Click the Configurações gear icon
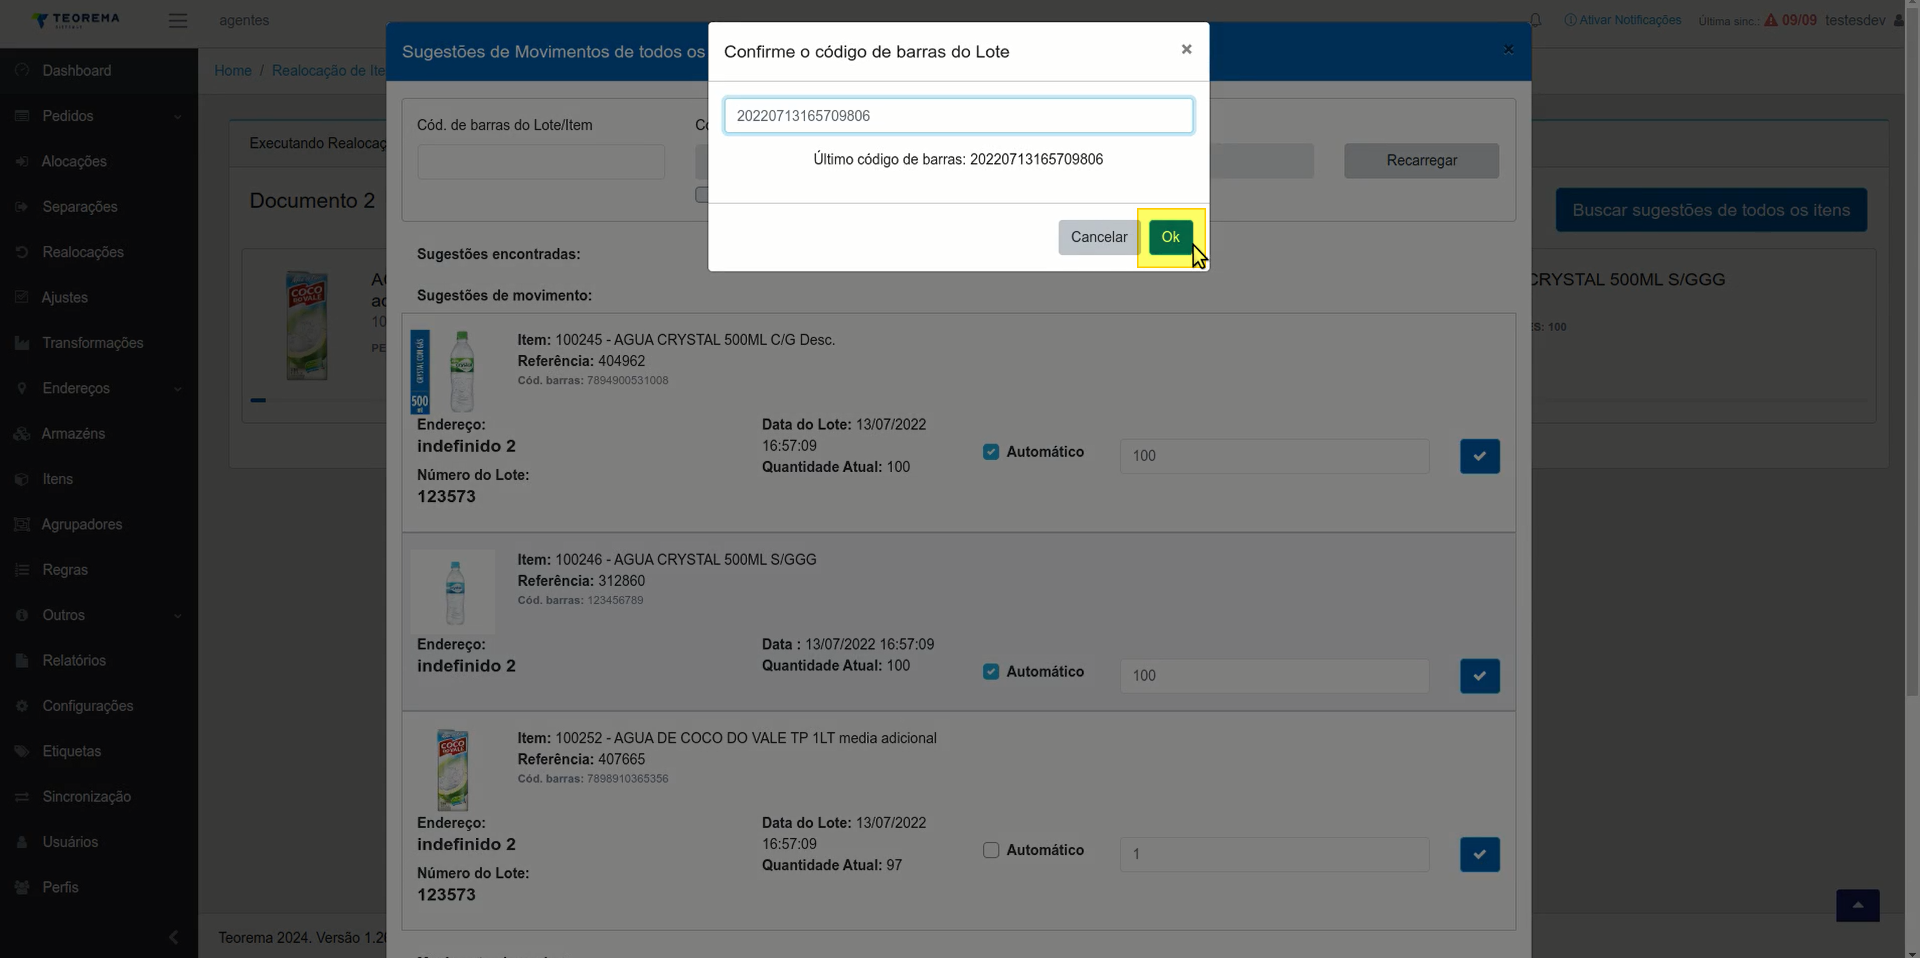1920x958 pixels. click(x=22, y=706)
